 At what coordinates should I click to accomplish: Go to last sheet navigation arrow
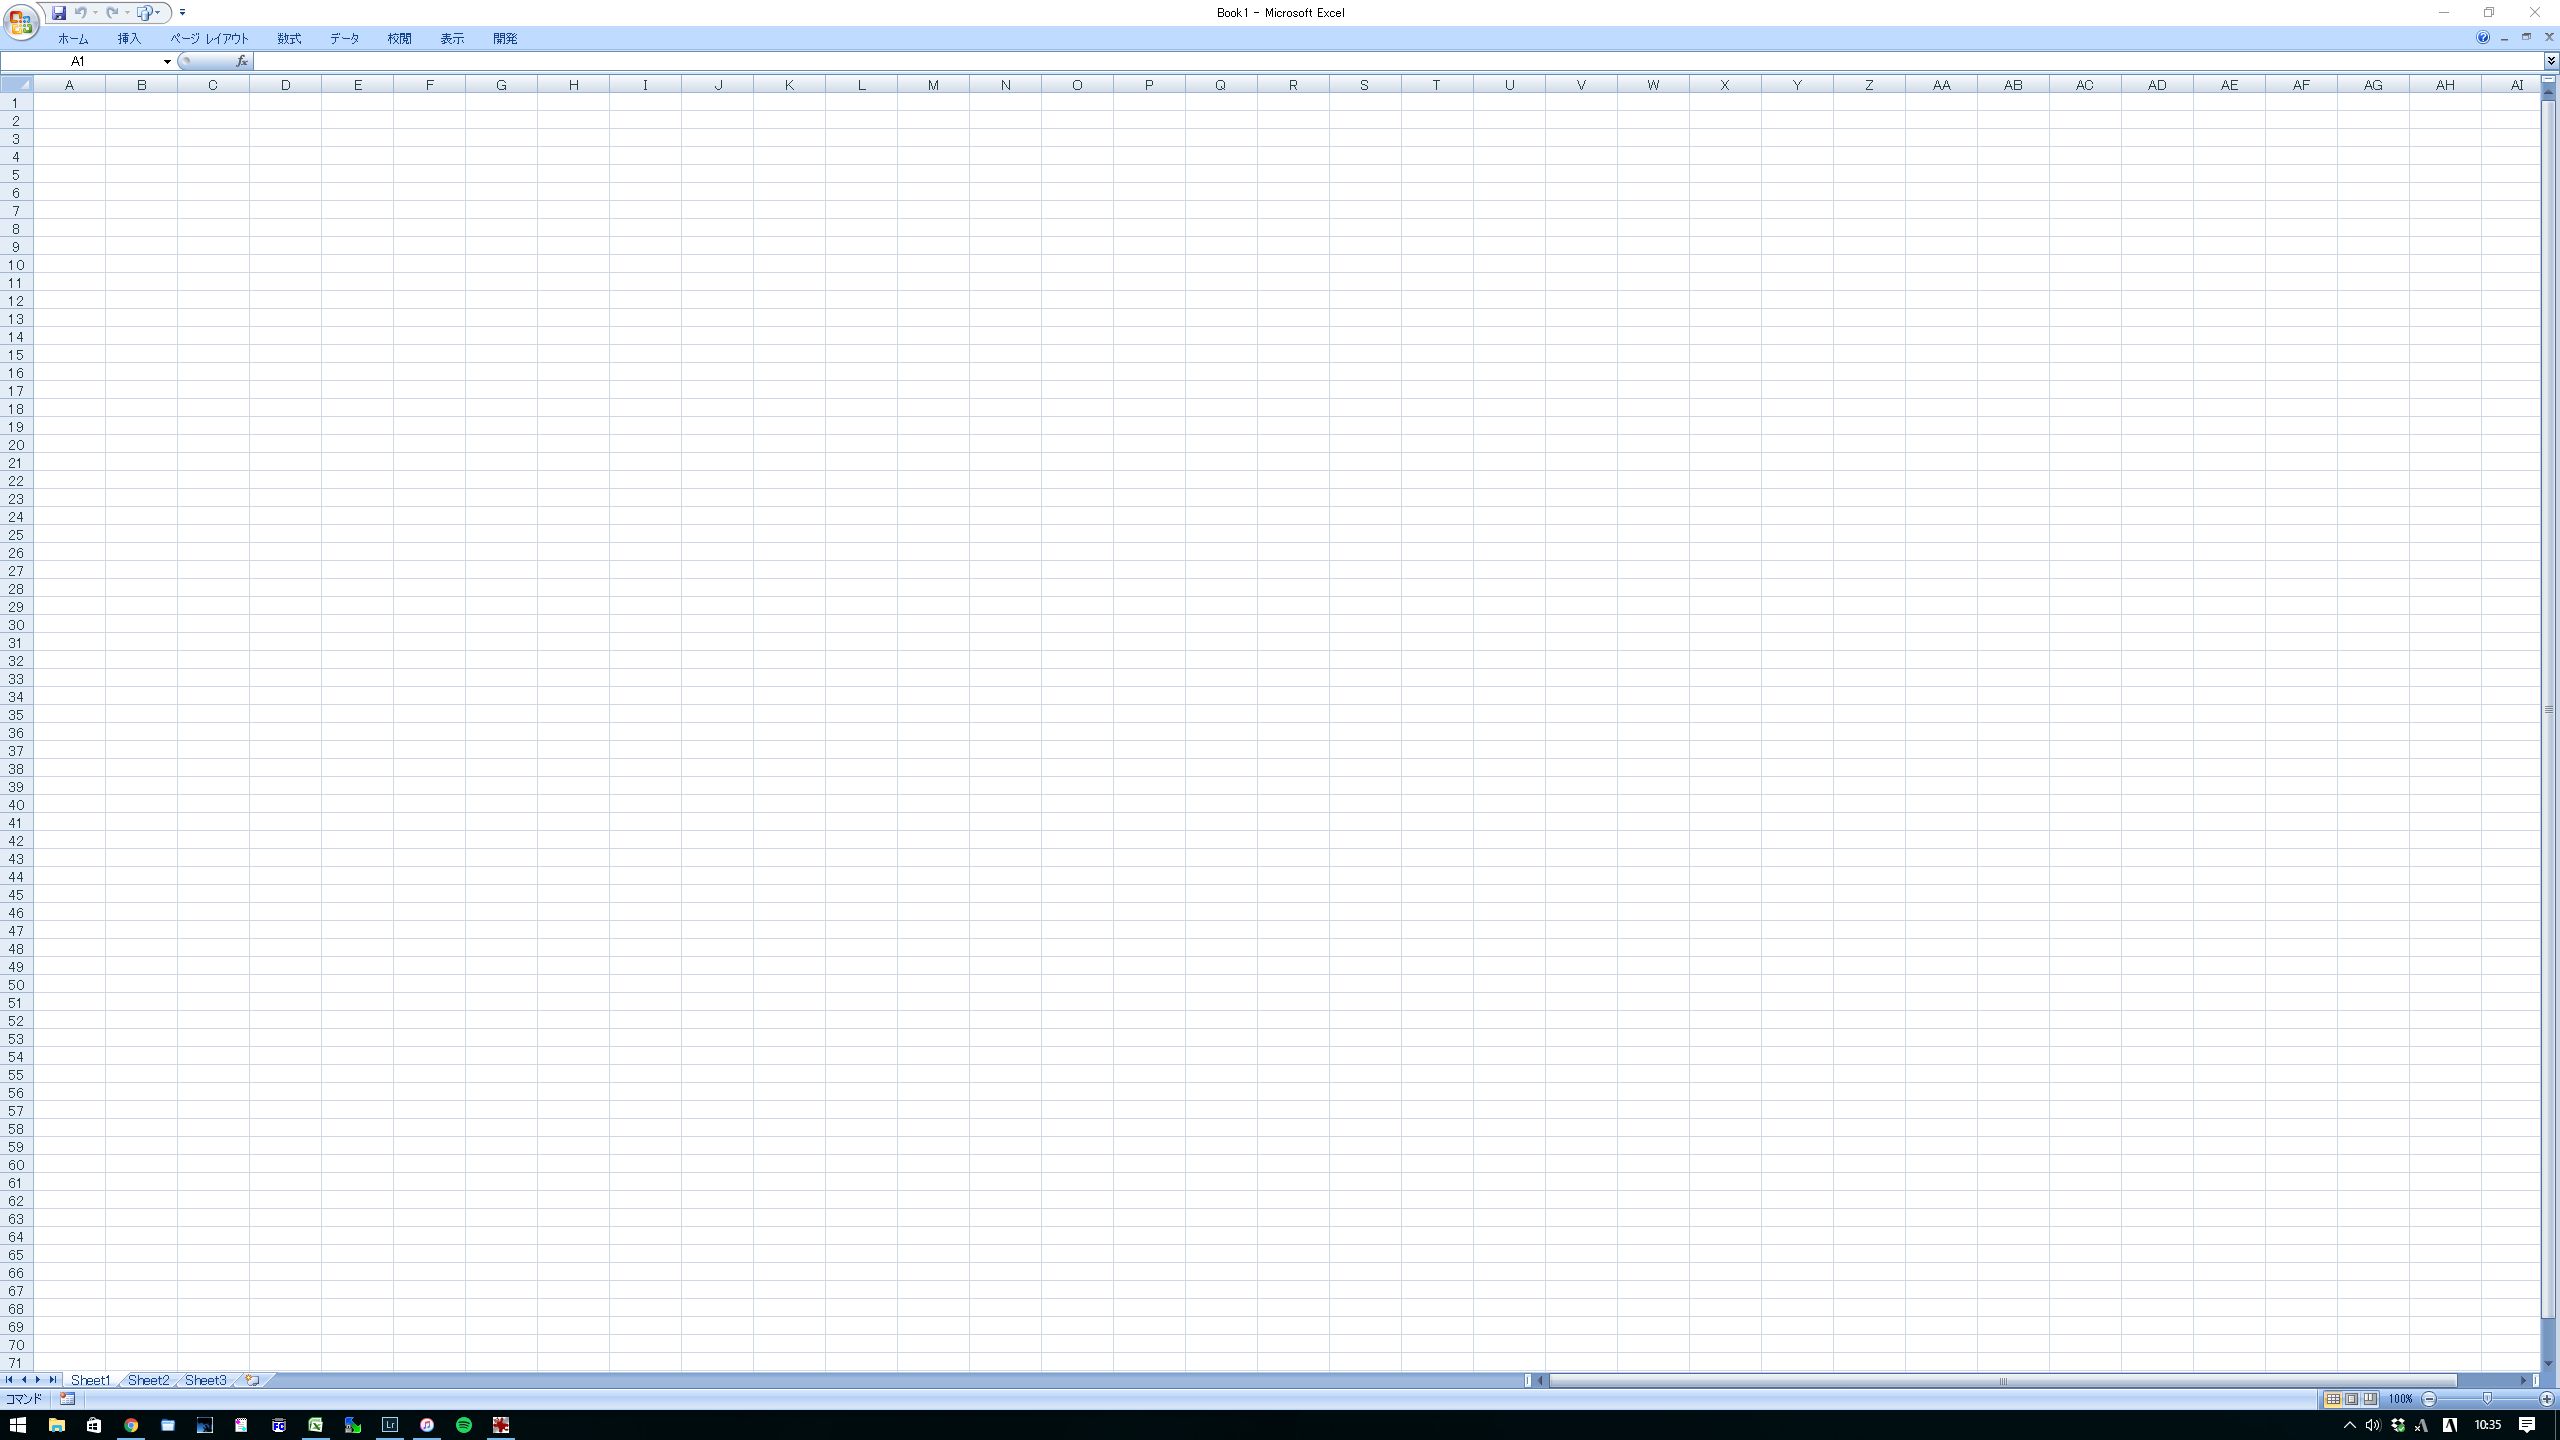pos(53,1380)
